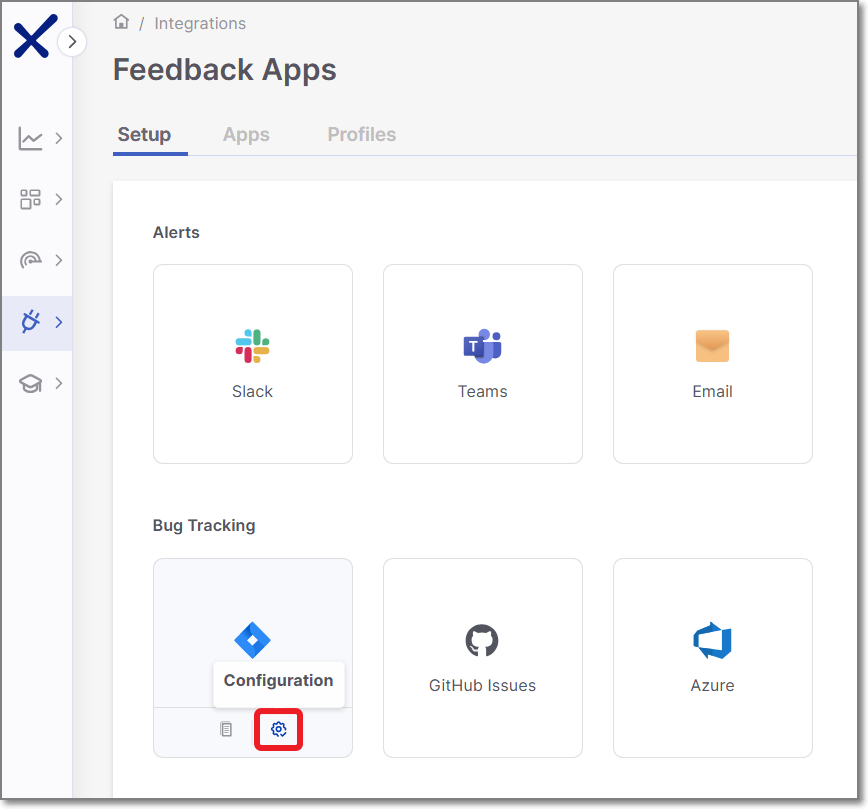Select the Azure bug tracking card
The width and height of the screenshot is (868, 809).
pyautogui.click(x=712, y=657)
